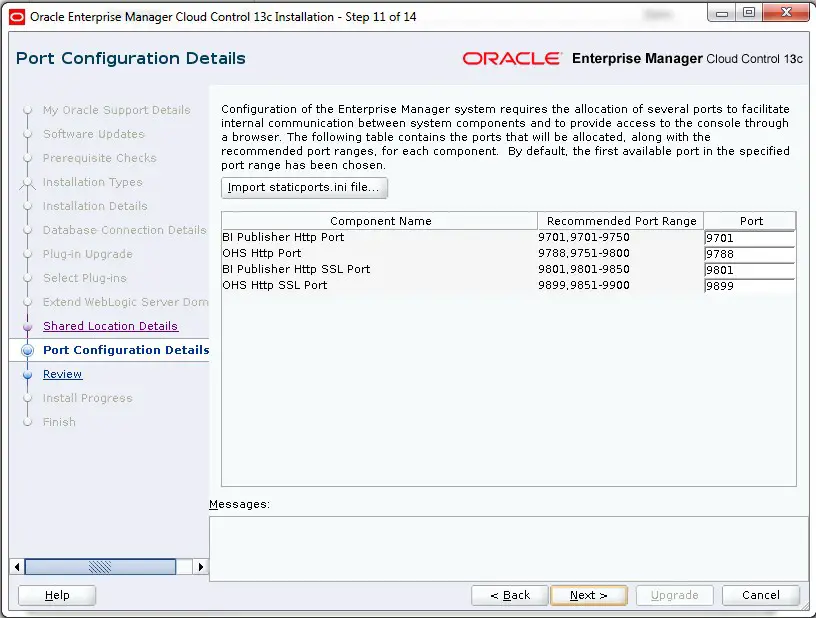Screen dimensions: 816x618
Task: Maximize the installer window
Action: tap(749, 12)
